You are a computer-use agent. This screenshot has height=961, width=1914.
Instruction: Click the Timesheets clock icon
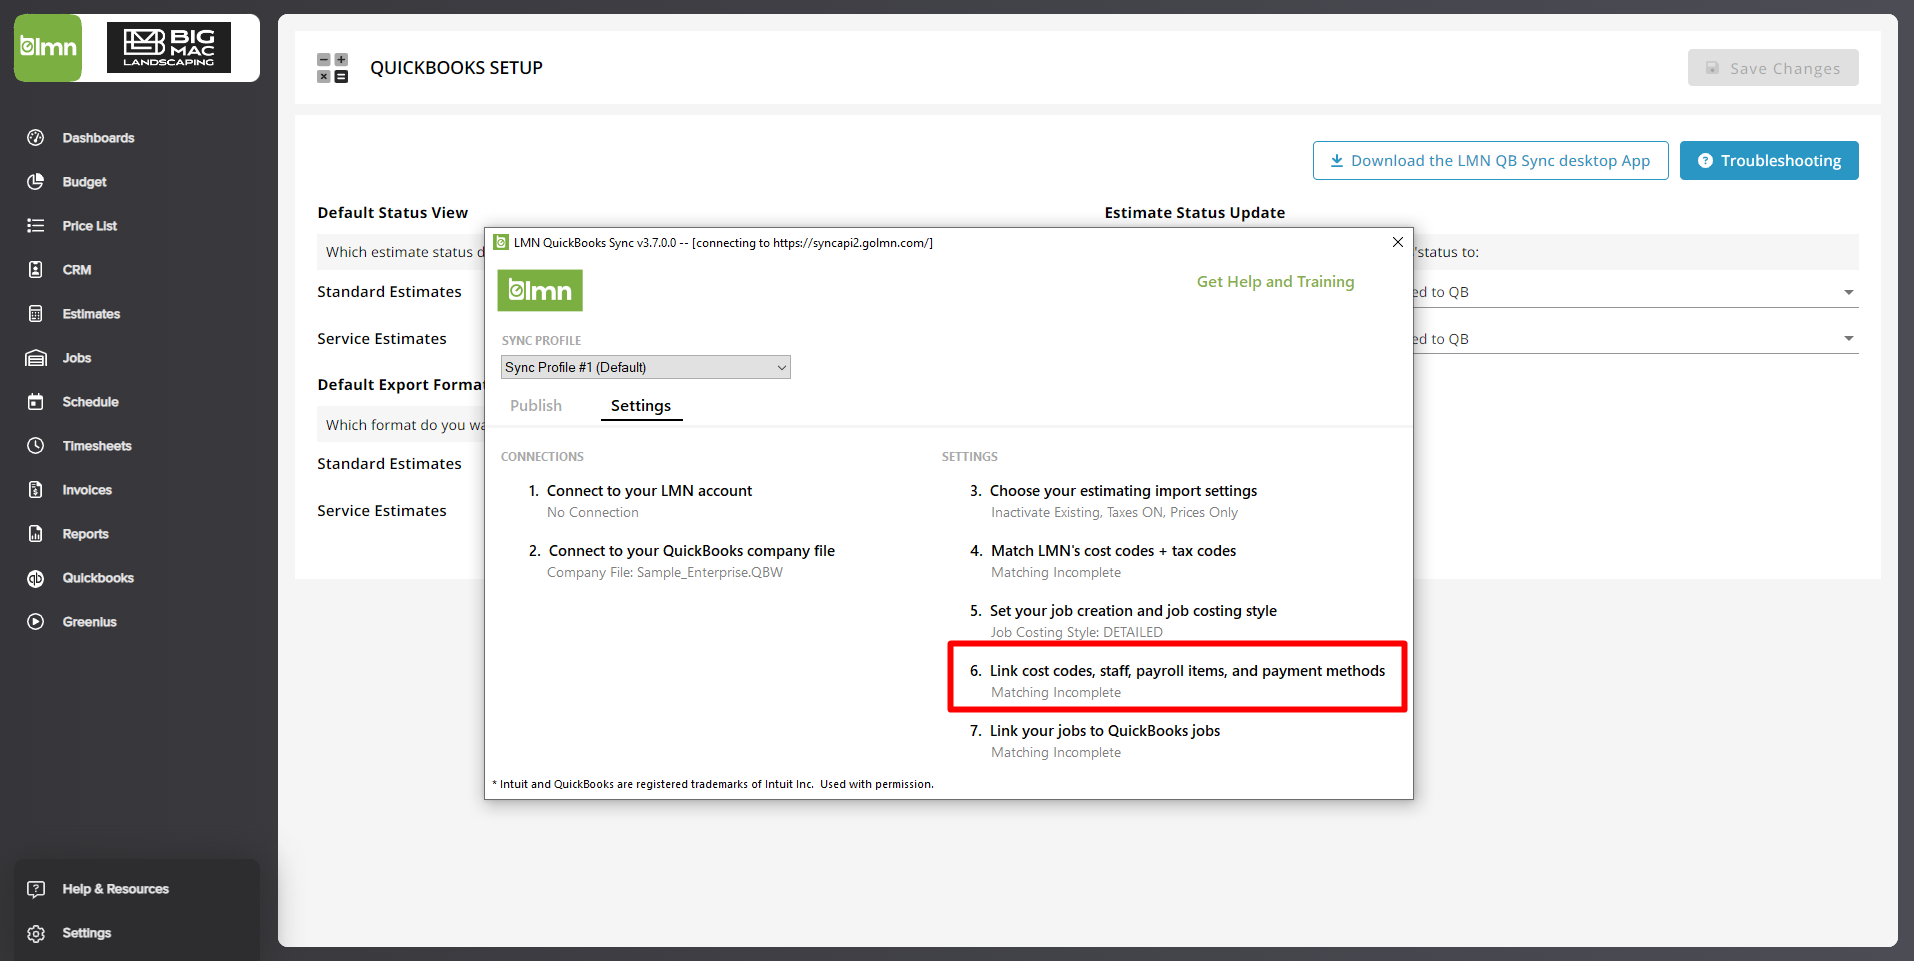36,446
